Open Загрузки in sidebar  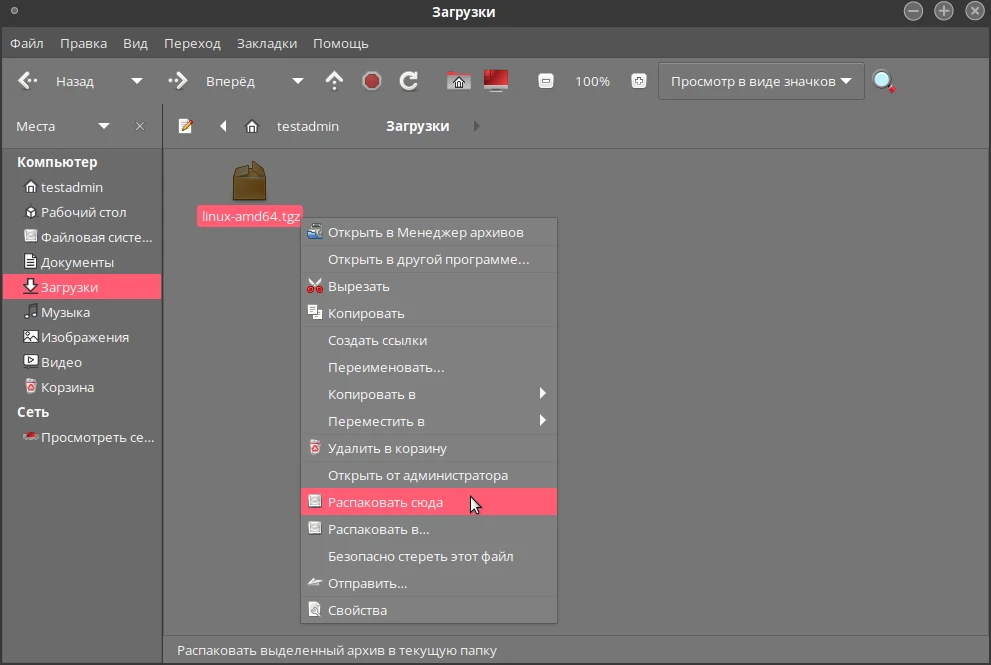pyautogui.click(x=82, y=287)
